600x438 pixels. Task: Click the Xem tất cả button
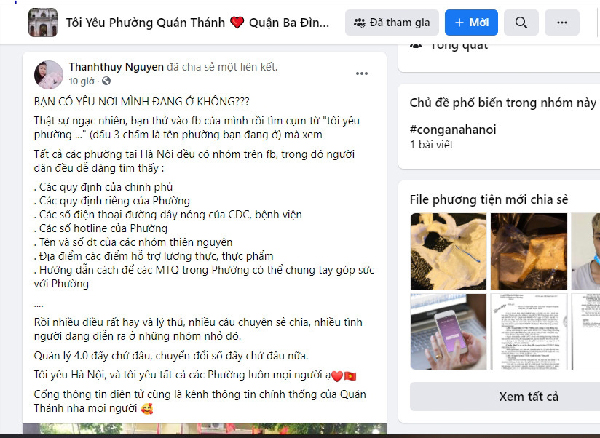528,396
